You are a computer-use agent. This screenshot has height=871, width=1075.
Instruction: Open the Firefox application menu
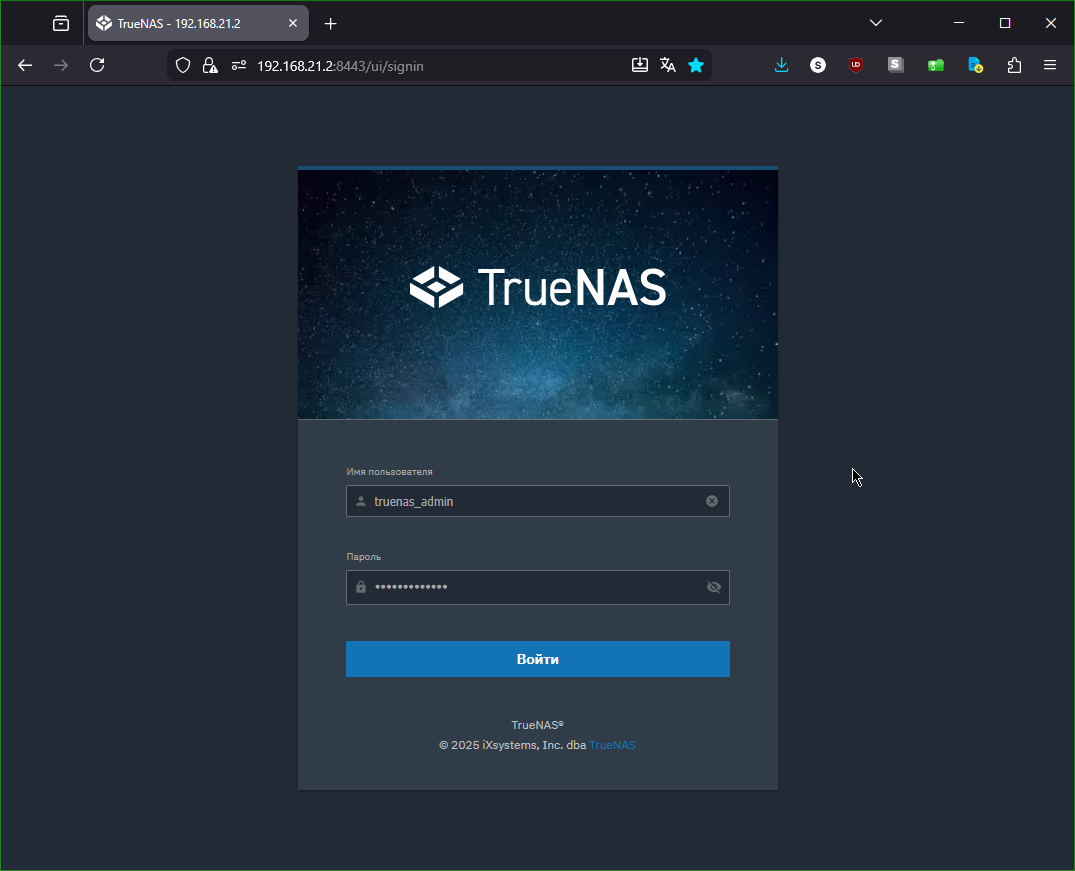(1050, 65)
